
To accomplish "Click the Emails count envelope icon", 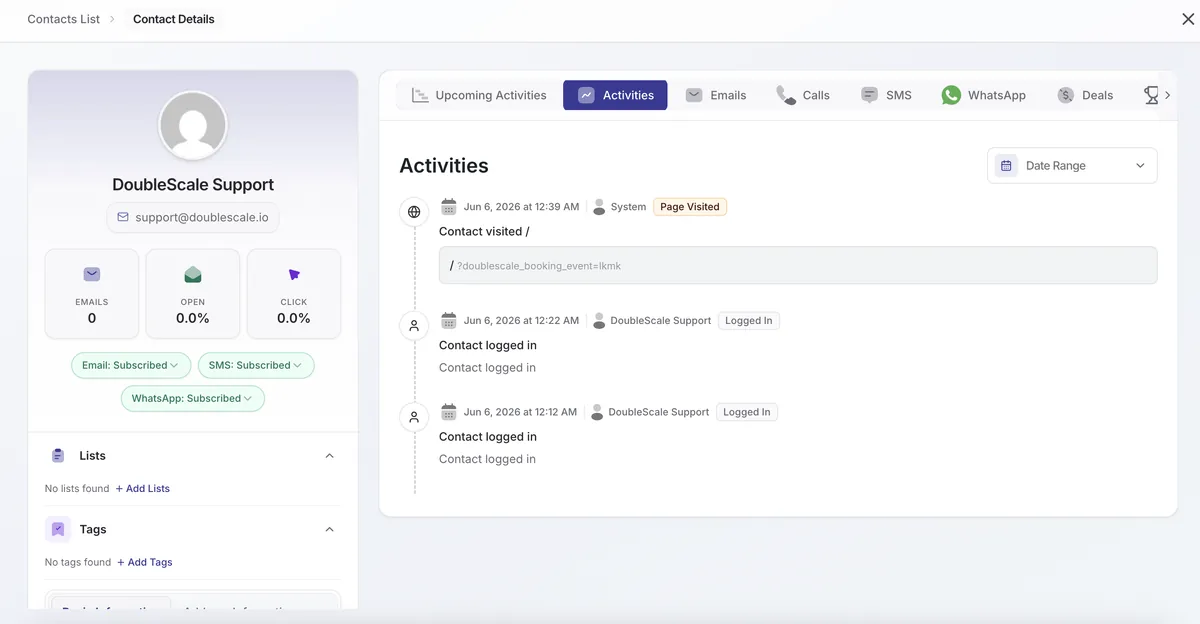I will [92, 274].
